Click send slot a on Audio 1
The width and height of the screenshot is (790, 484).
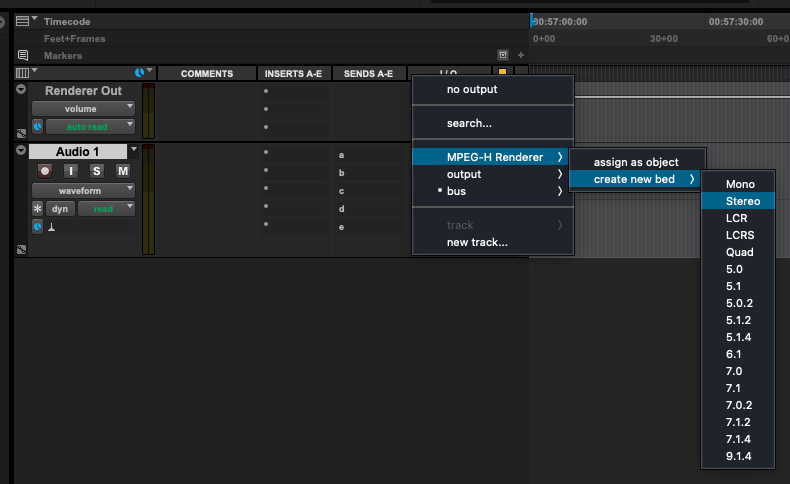[369, 155]
